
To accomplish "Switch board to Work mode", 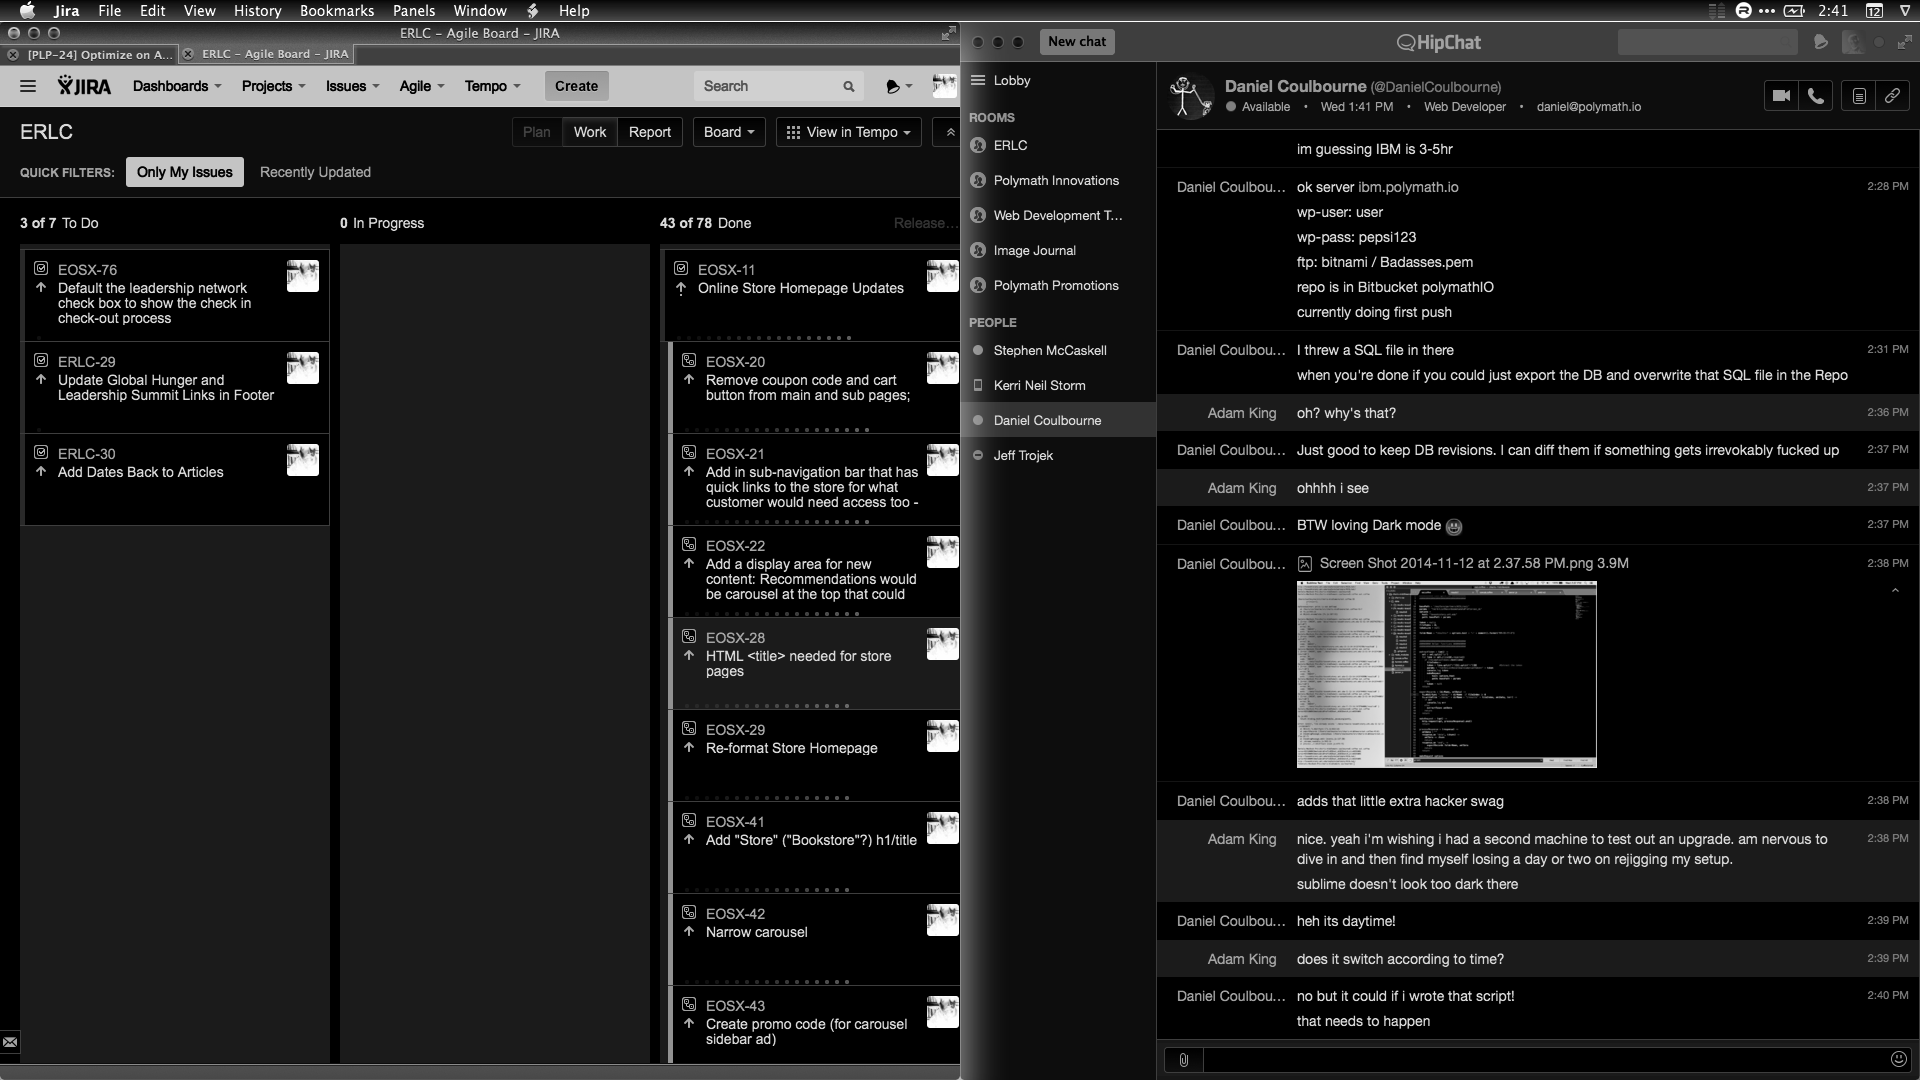I will (589, 132).
